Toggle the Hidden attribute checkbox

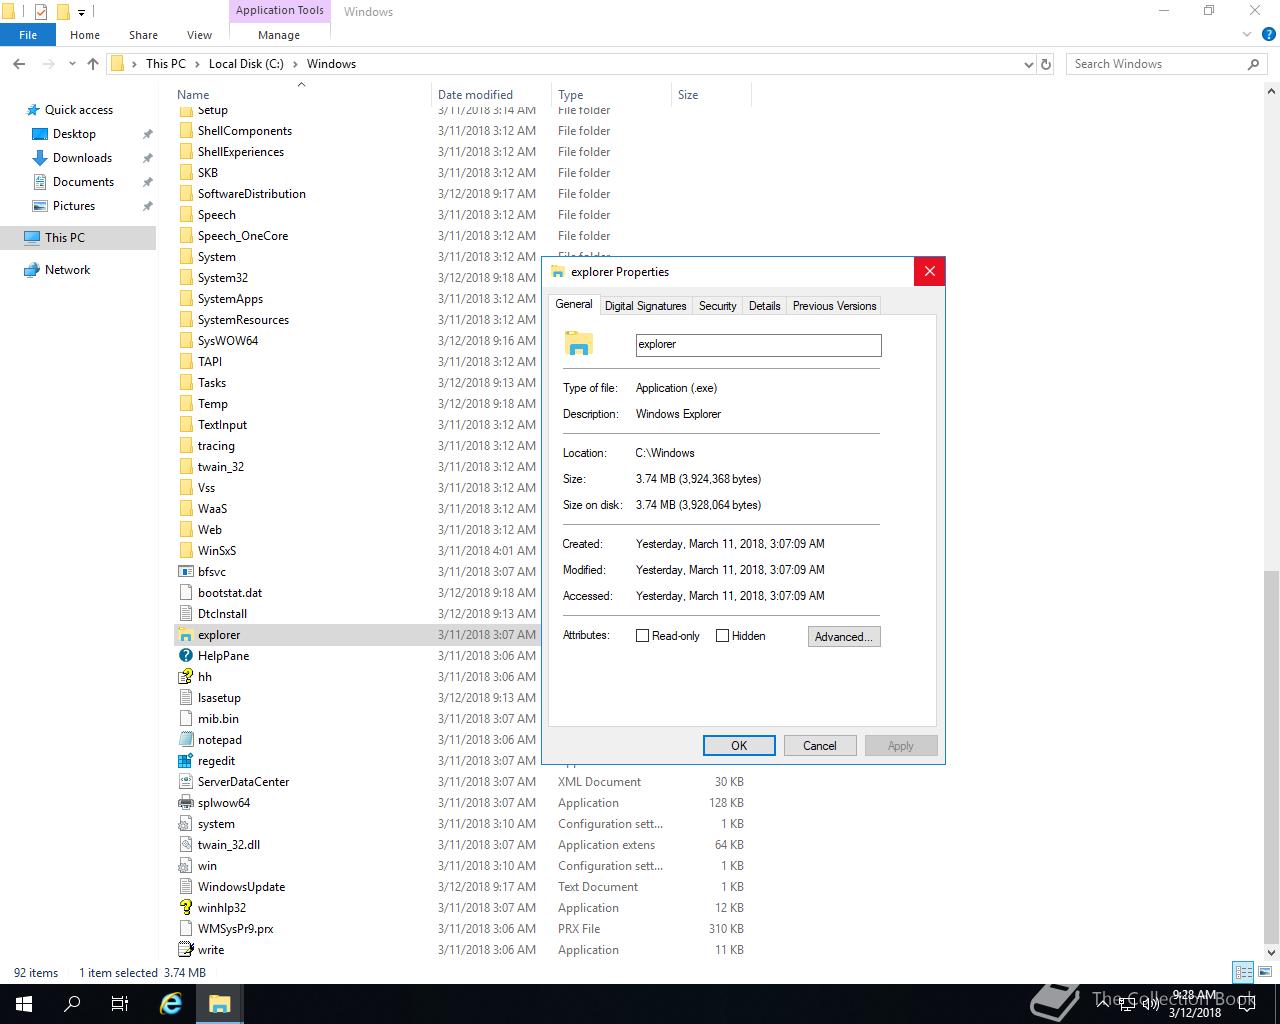click(x=722, y=636)
